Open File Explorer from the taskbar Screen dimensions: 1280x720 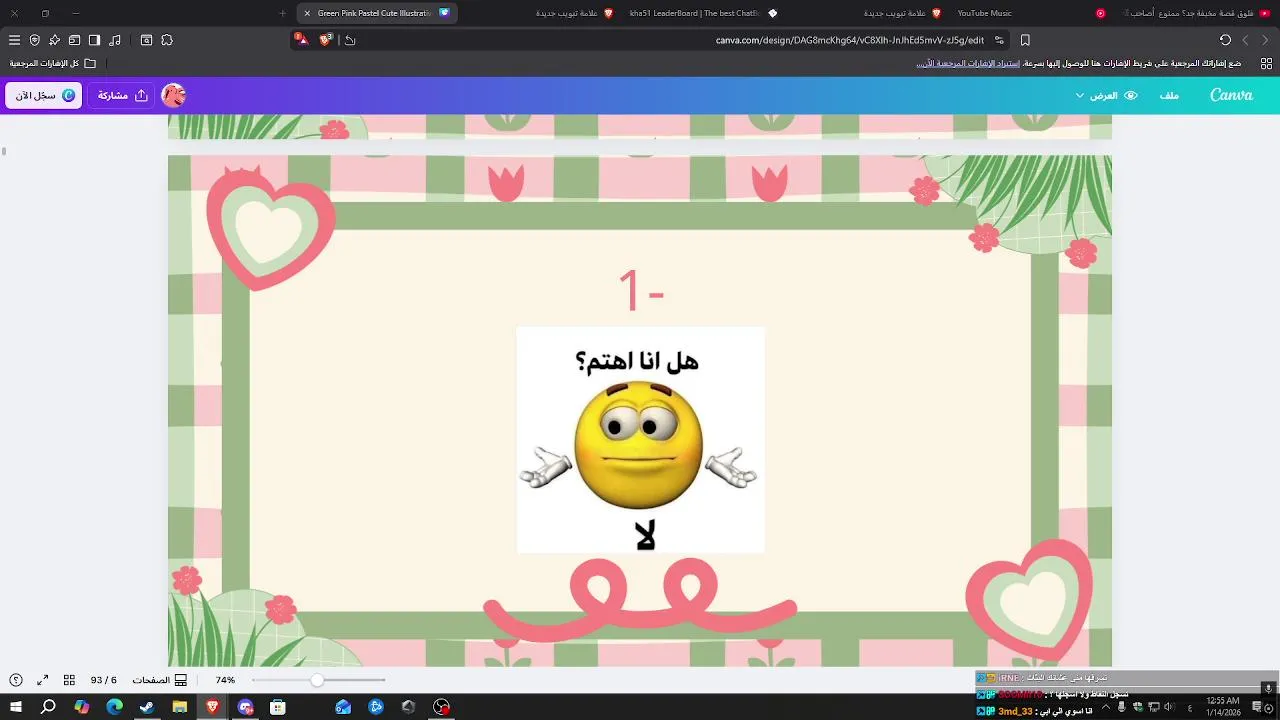[x=180, y=707]
